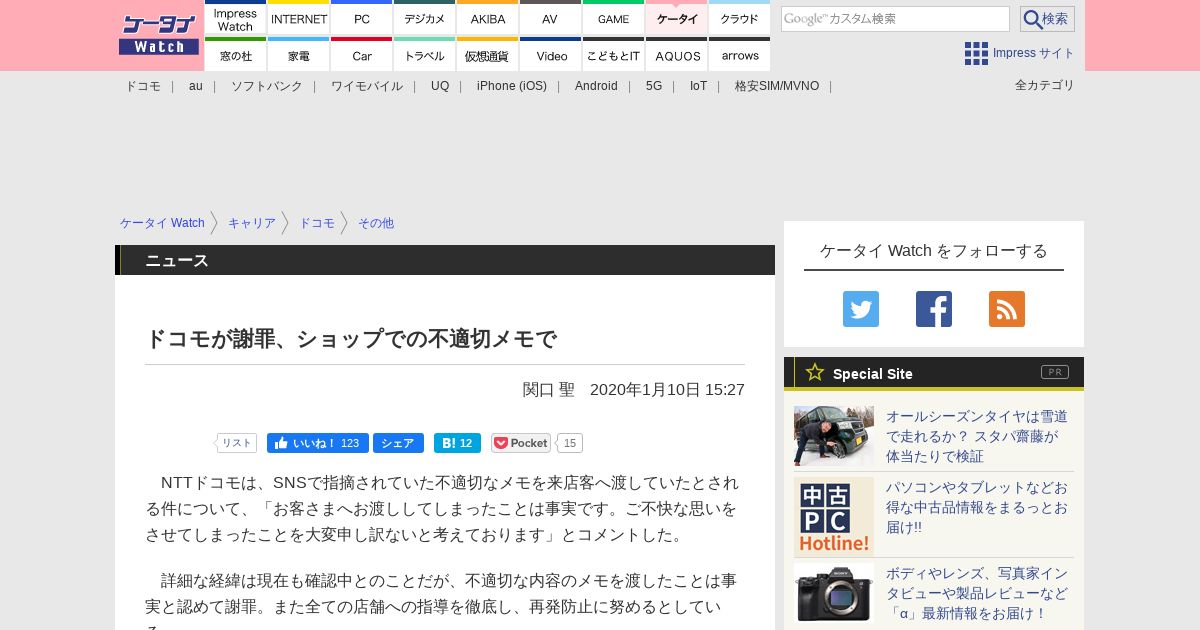Go to iPhone (iOS) category

[x=512, y=86]
